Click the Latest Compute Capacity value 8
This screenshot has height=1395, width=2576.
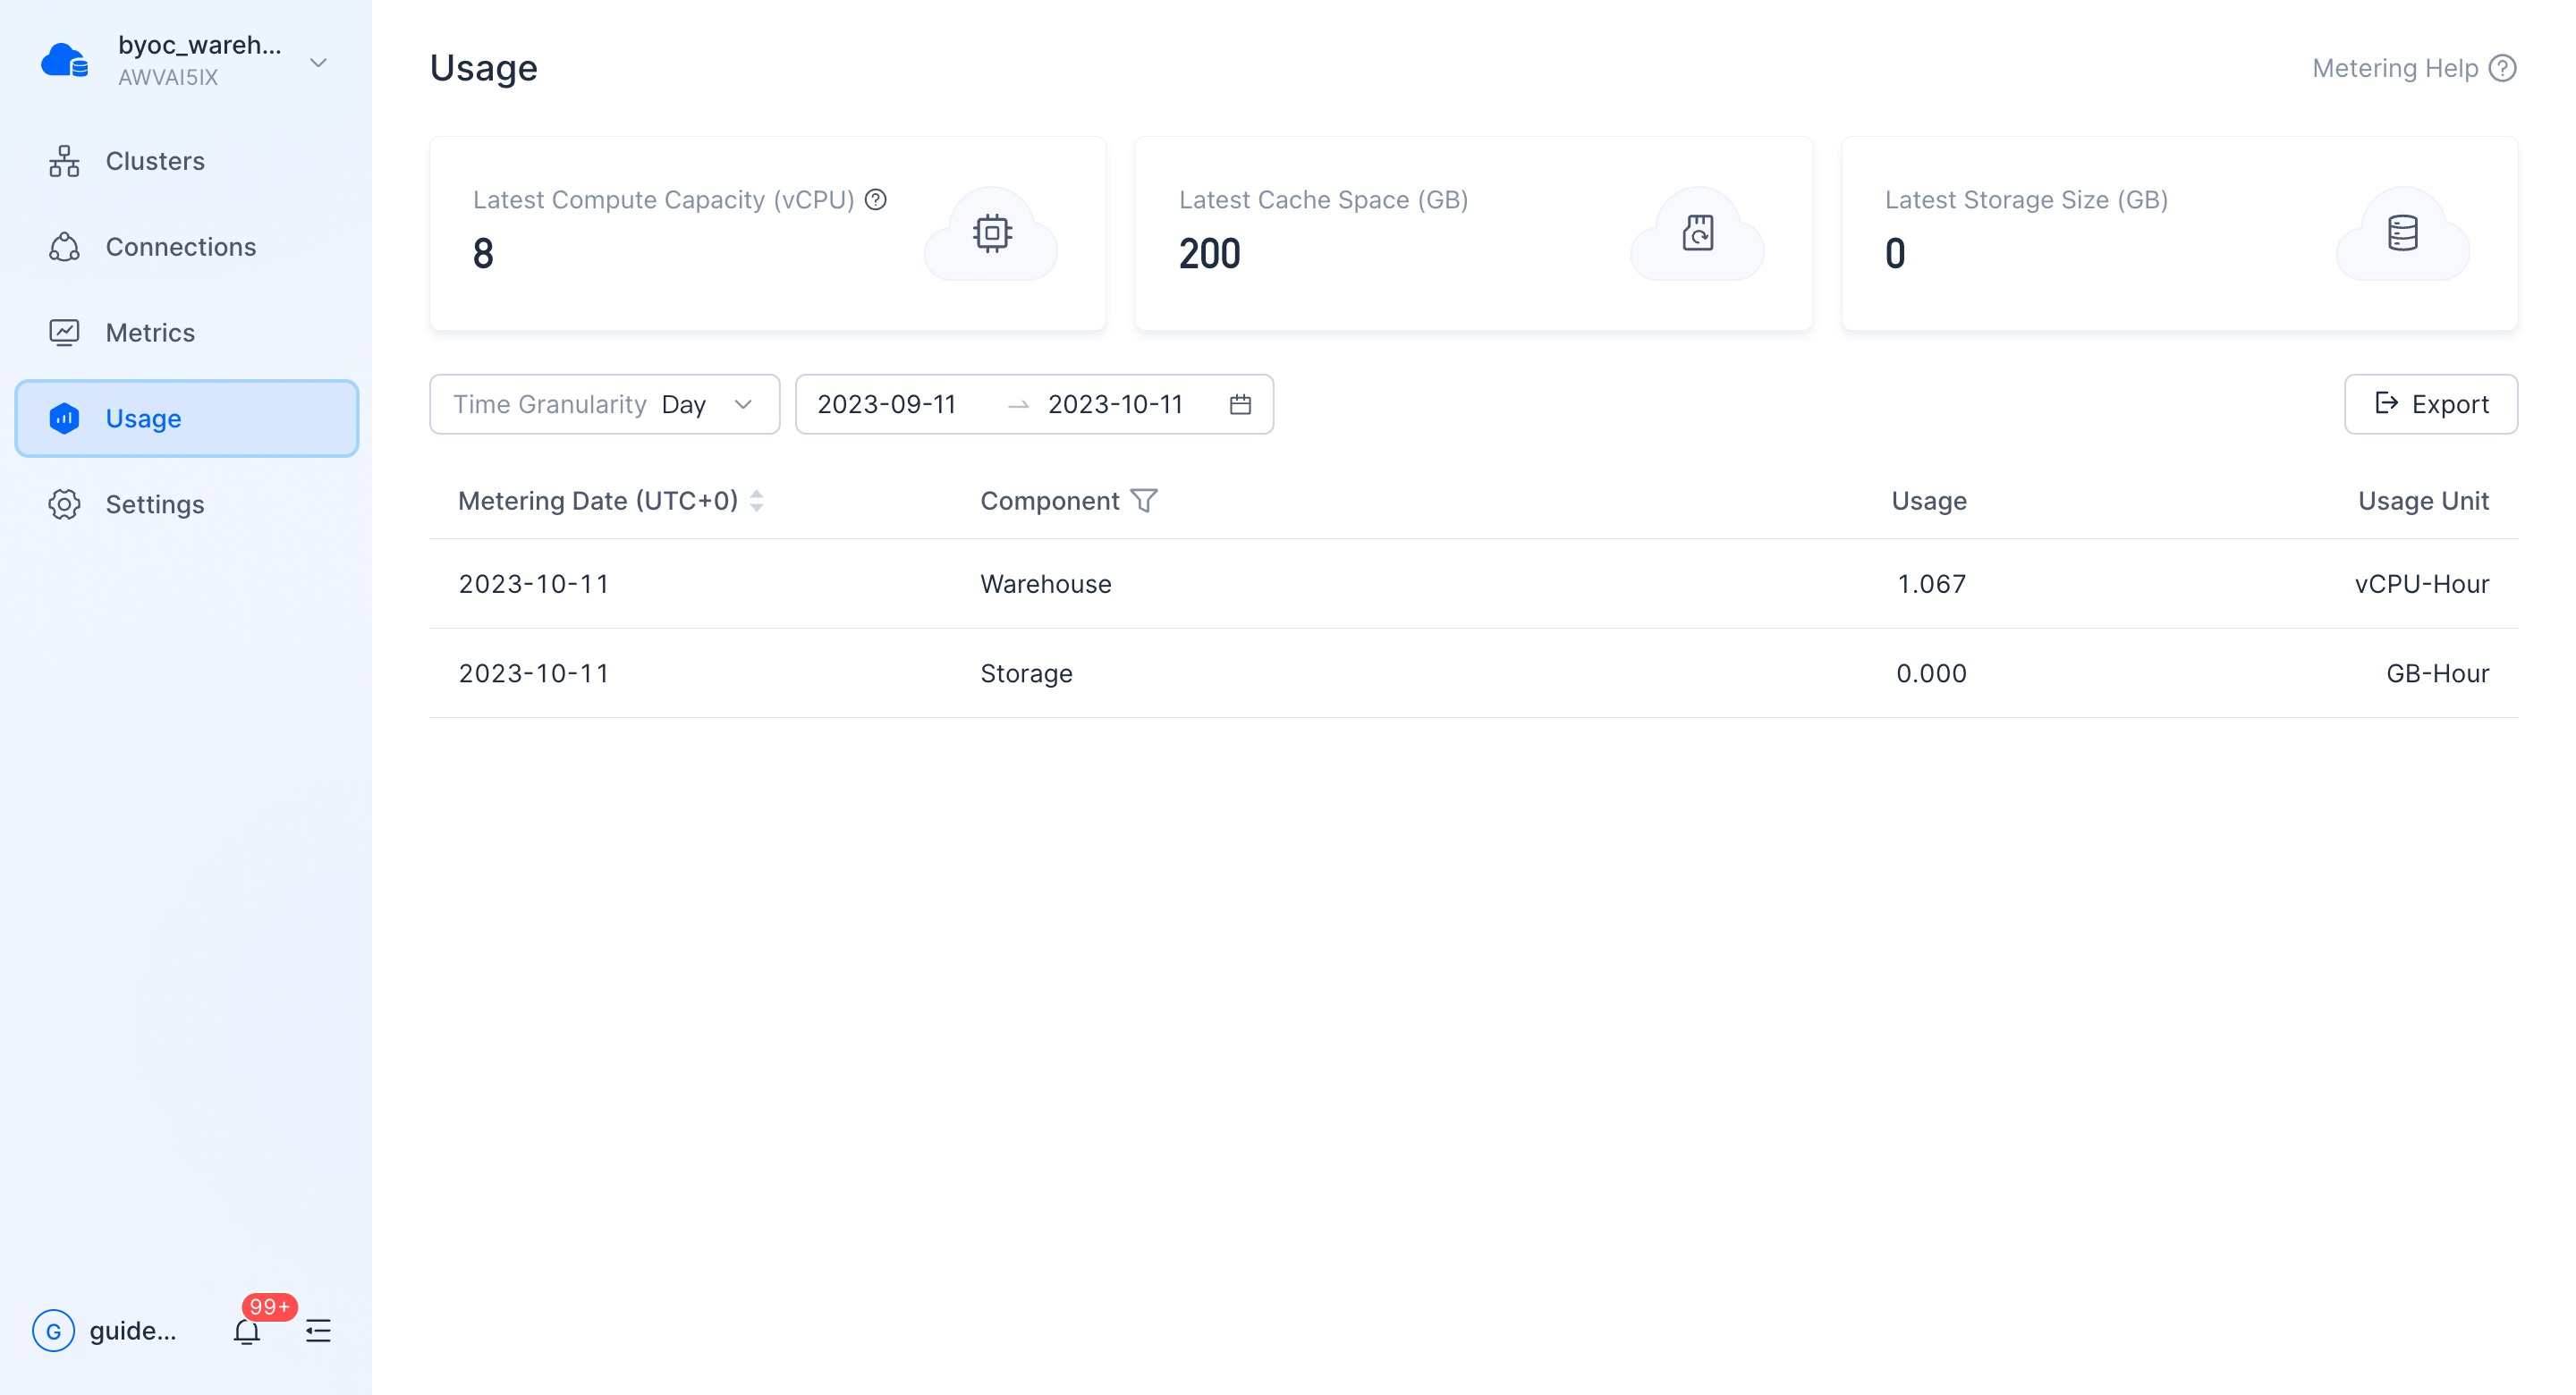pyautogui.click(x=483, y=254)
